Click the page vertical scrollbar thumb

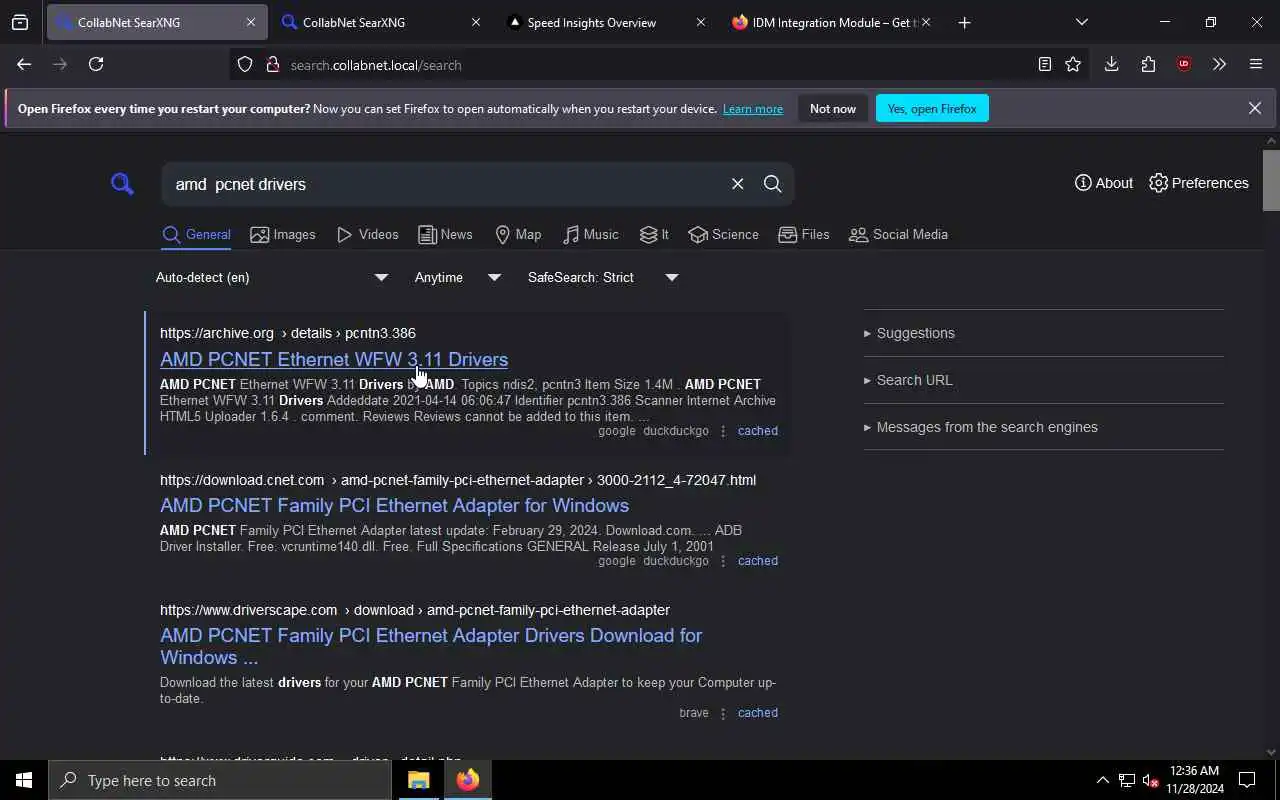click(x=1271, y=180)
